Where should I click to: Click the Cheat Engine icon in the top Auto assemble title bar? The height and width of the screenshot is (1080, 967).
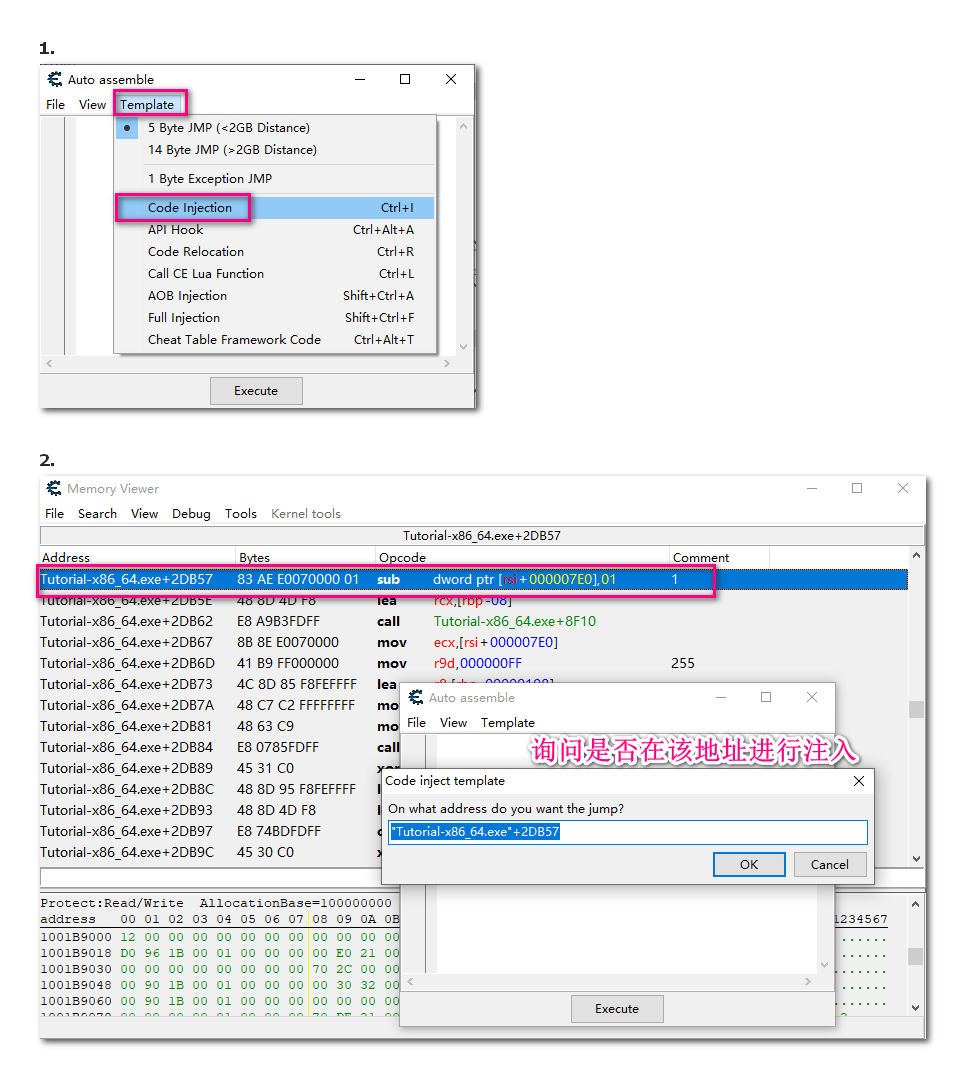[x=54, y=79]
